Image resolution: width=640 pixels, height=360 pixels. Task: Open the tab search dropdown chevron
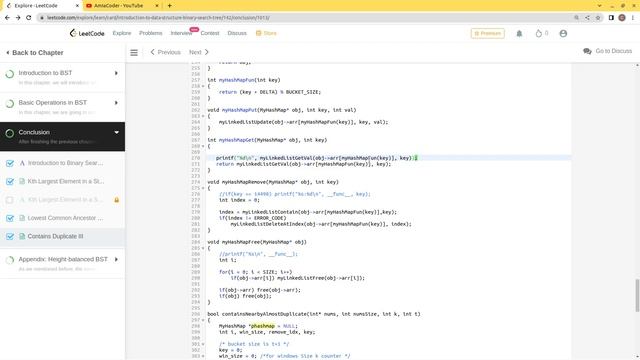[599, 6]
